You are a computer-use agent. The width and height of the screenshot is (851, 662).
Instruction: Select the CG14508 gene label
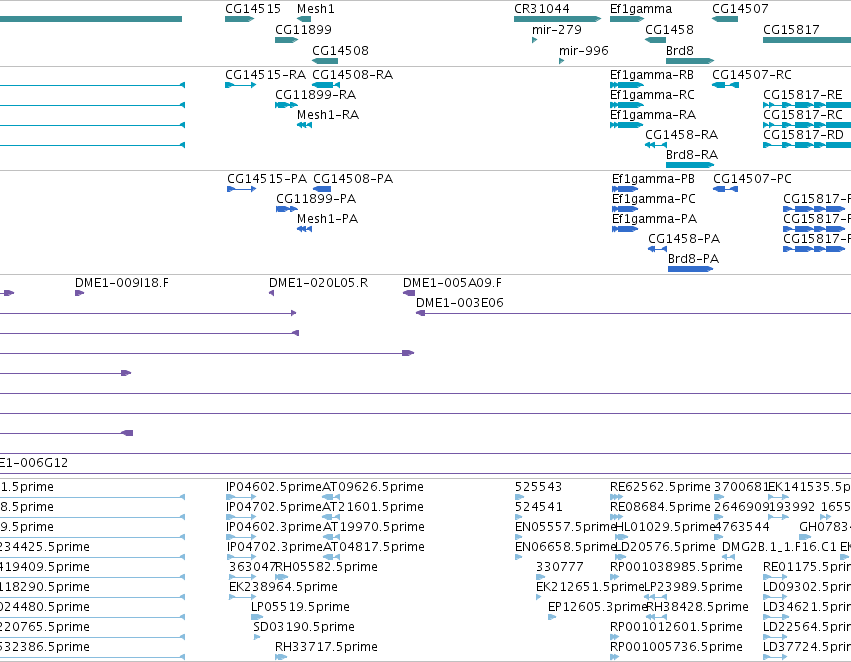pos(340,50)
